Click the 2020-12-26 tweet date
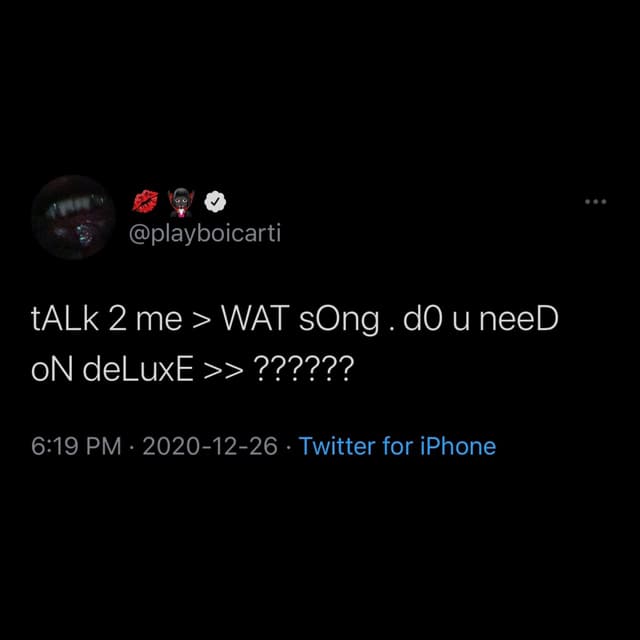 (x=210, y=446)
